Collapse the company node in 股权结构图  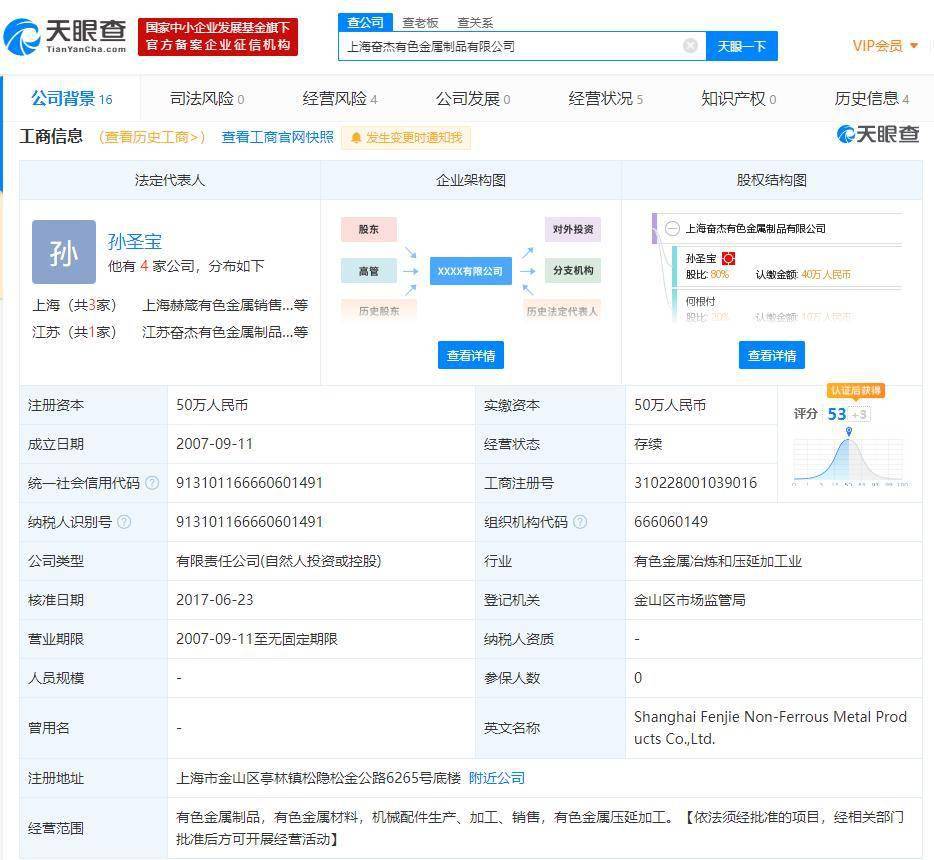click(671, 227)
